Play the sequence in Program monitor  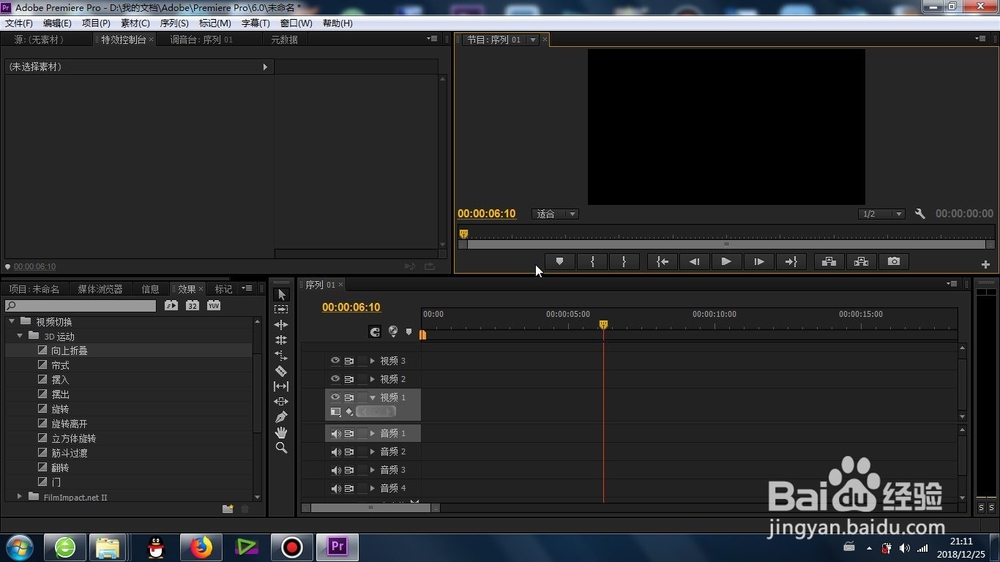click(x=726, y=262)
